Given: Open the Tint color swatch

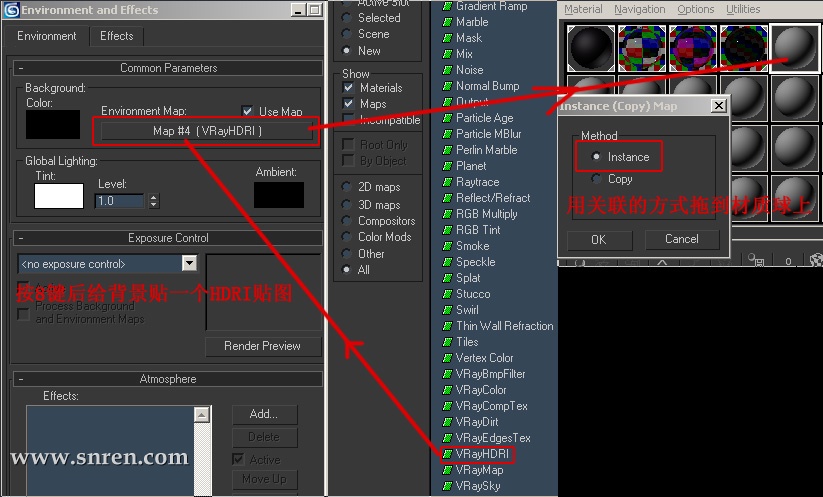Looking at the screenshot, I should 59,196.
